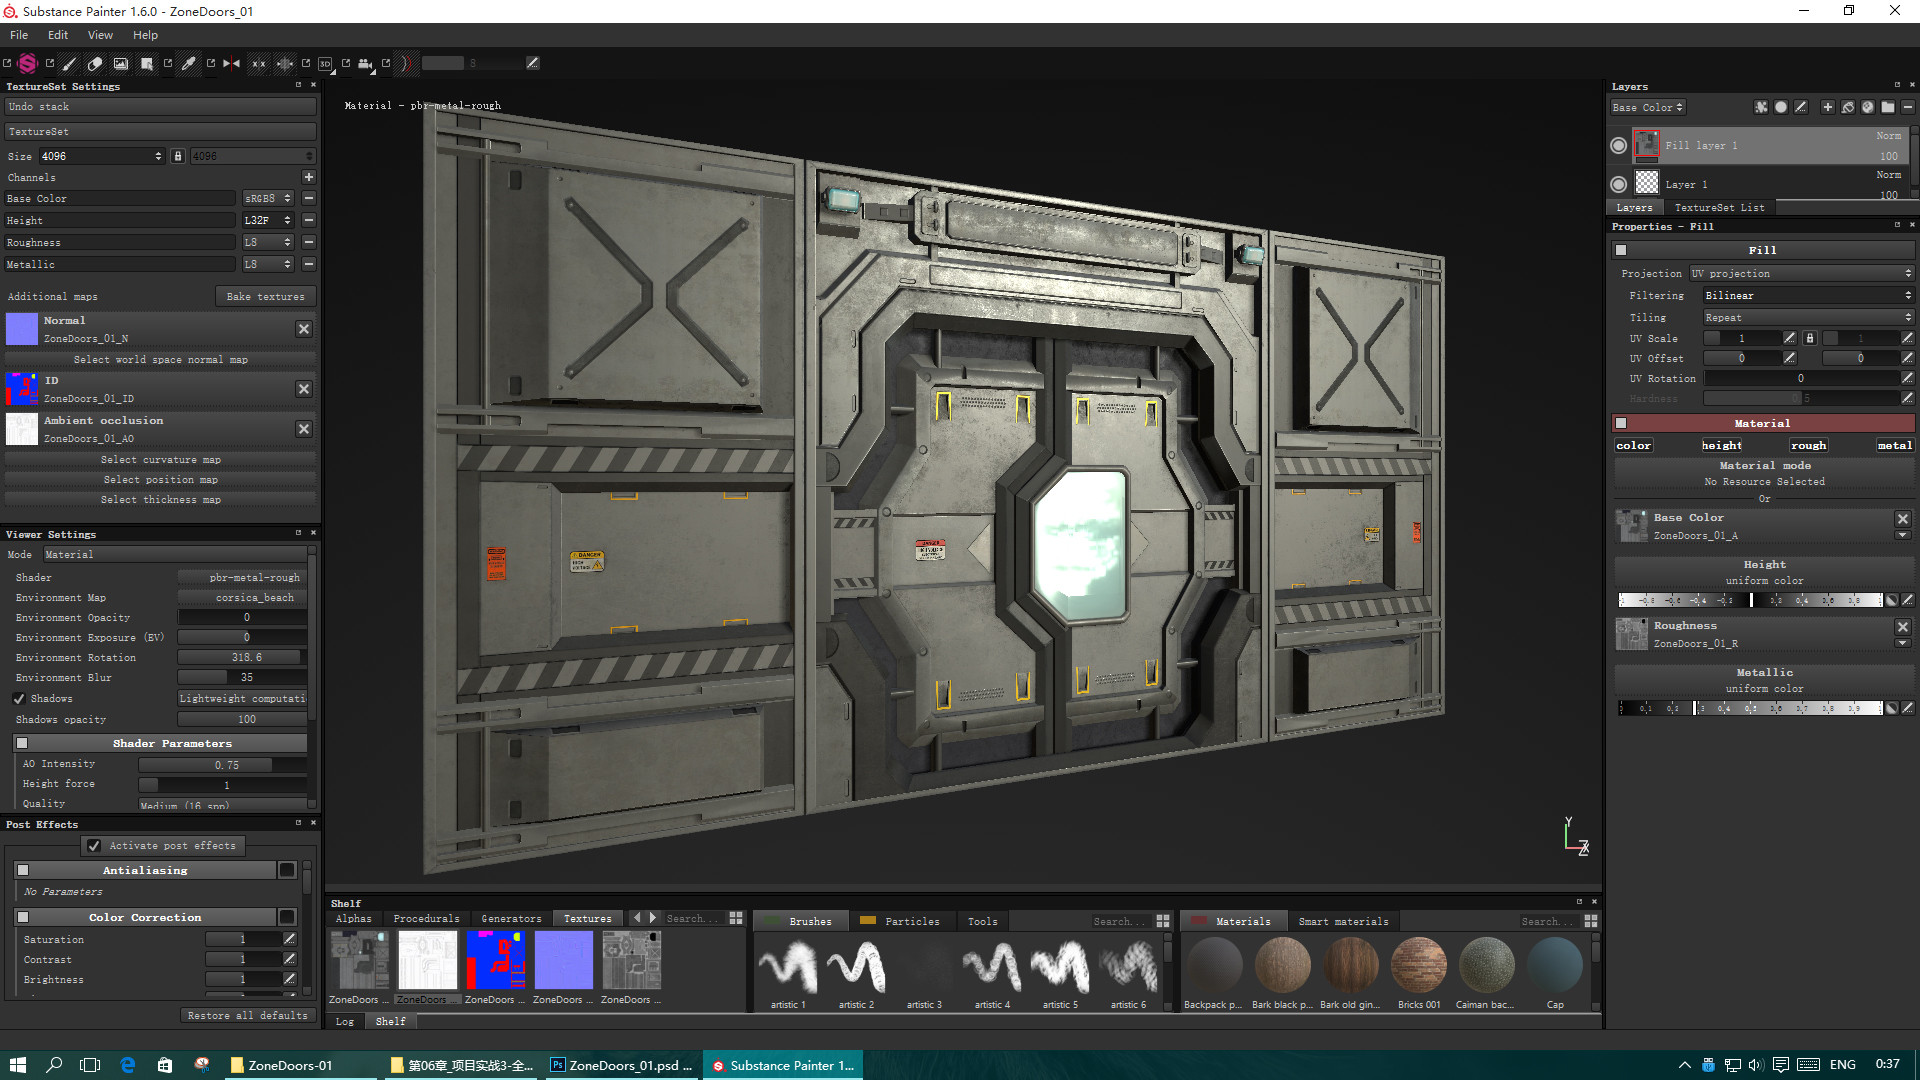This screenshot has width=1920, height=1080.
Task: Switch to the TextureSet List tab
Action: coord(1720,207)
